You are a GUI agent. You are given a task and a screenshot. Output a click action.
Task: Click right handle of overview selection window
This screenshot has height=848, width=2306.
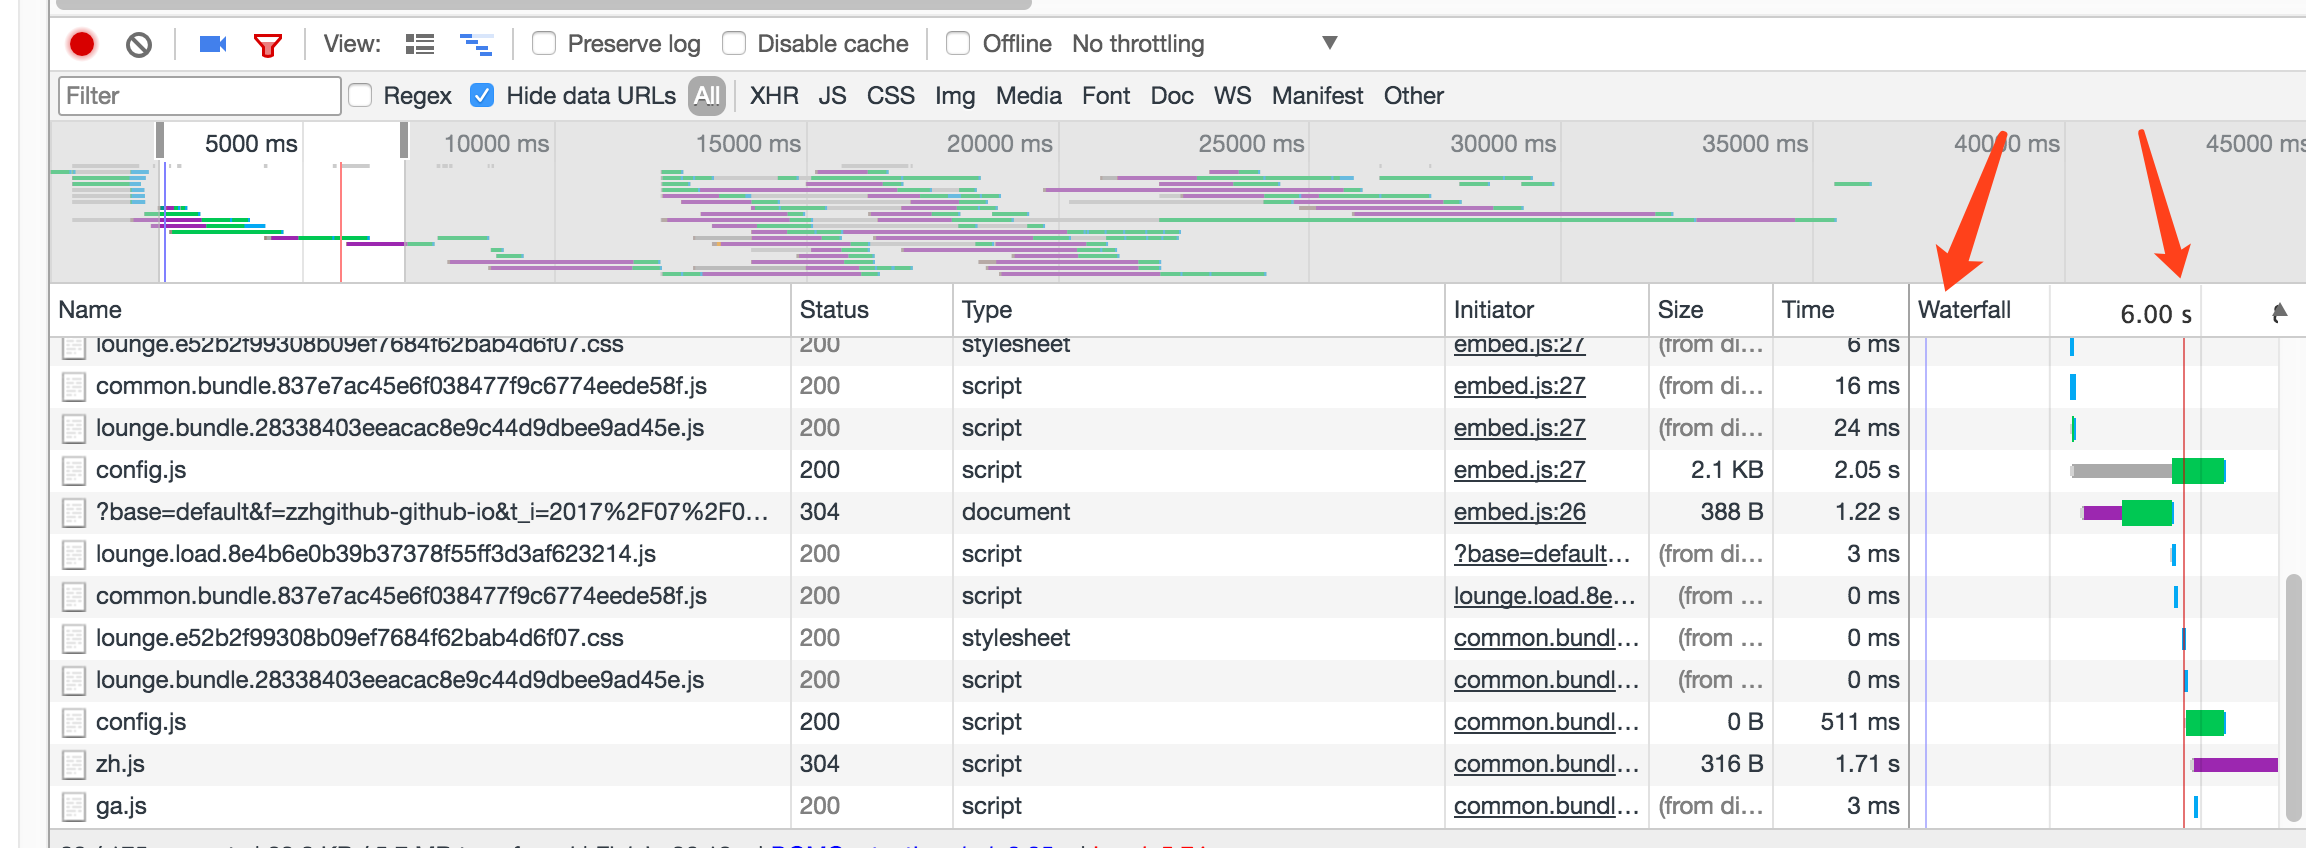coord(404,140)
